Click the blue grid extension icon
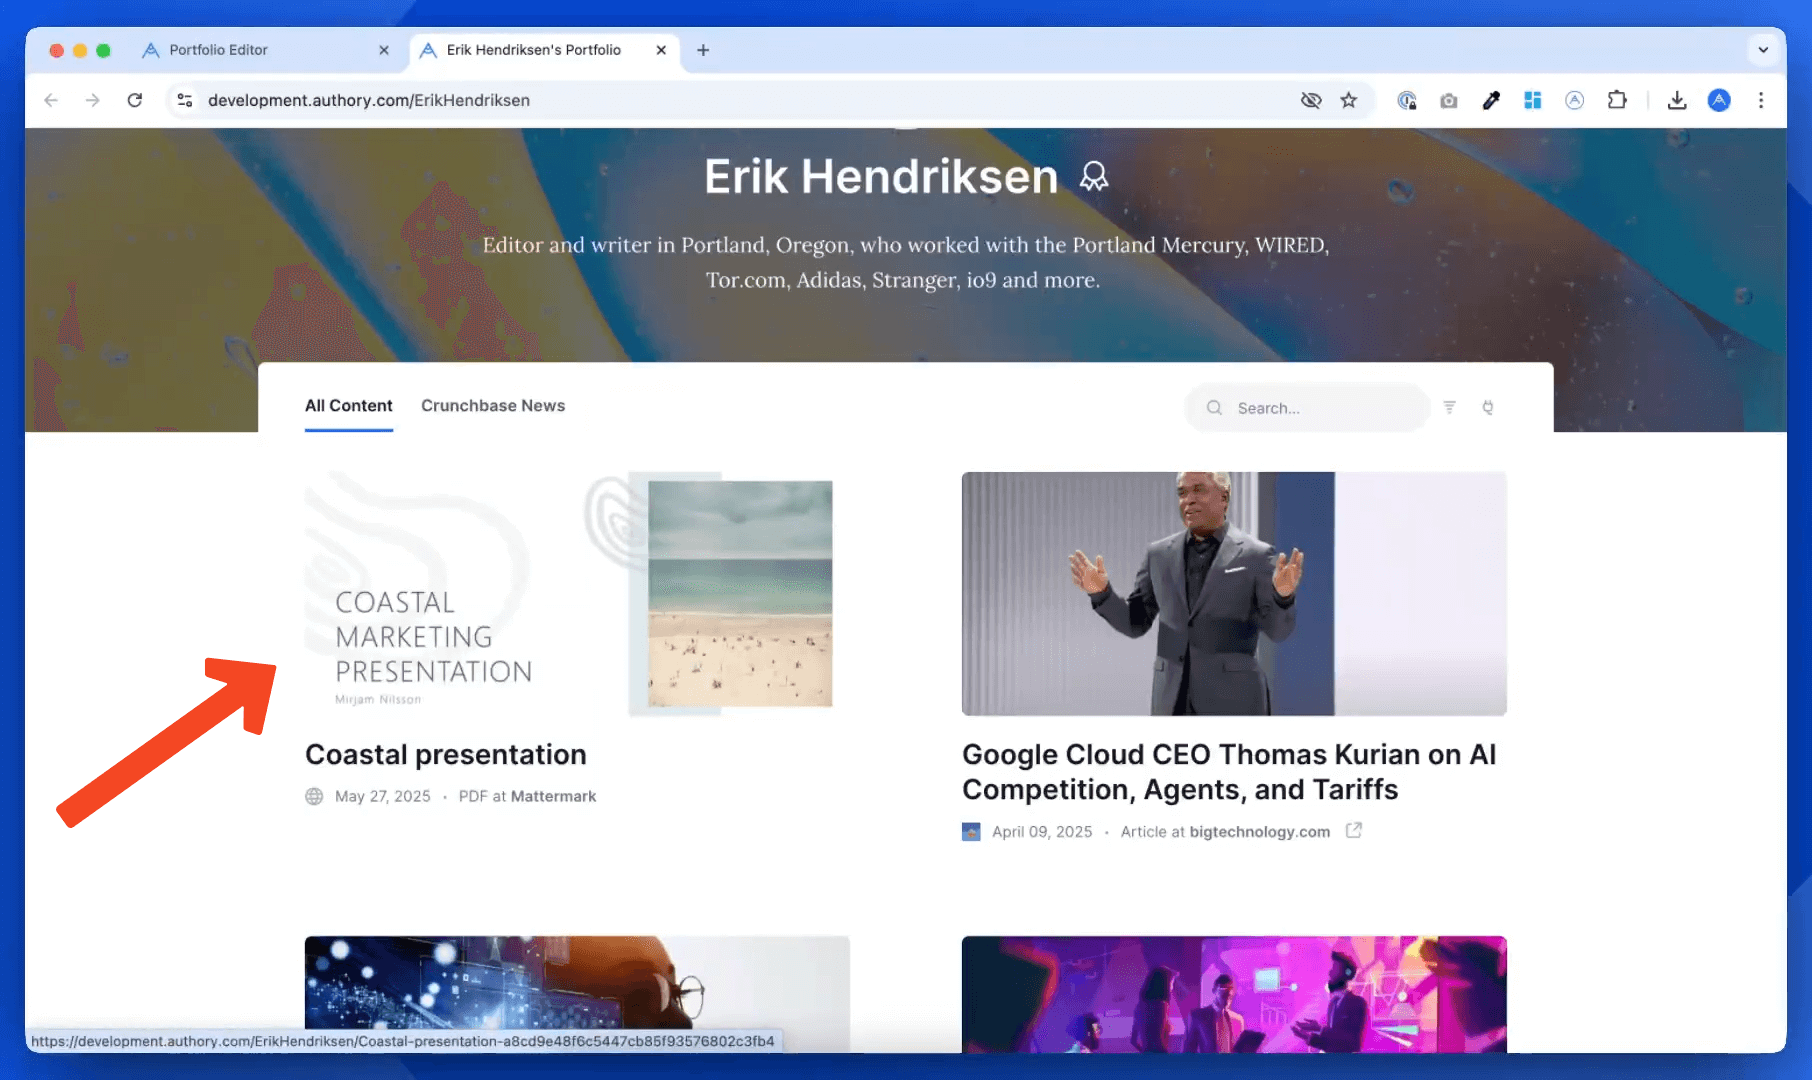Image resolution: width=1812 pixels, height=1080 pixels. pos(1532,100)
